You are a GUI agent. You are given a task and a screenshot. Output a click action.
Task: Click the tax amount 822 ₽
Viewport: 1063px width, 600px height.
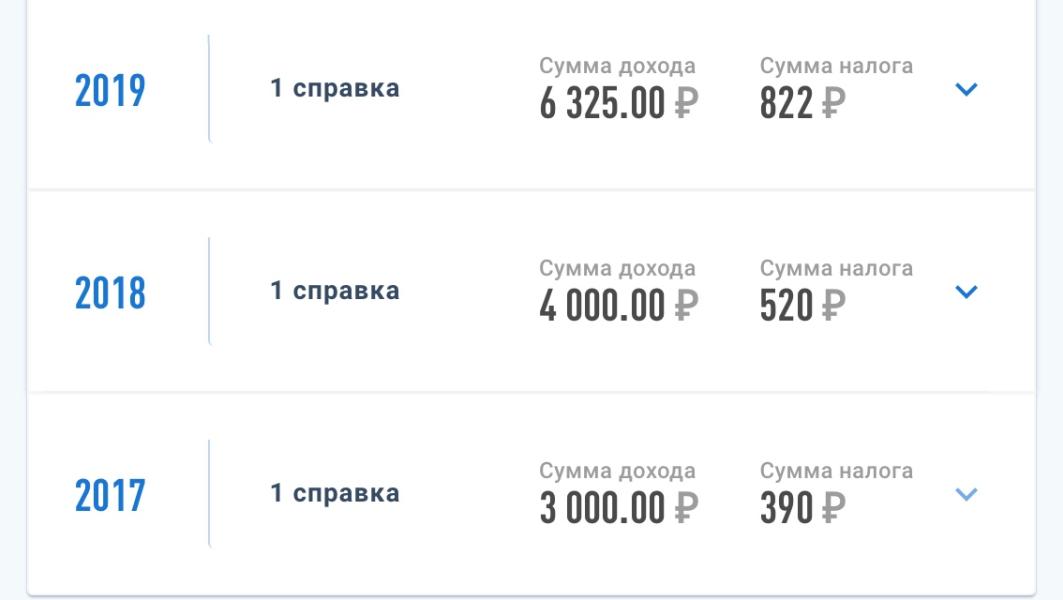point(802,103)
